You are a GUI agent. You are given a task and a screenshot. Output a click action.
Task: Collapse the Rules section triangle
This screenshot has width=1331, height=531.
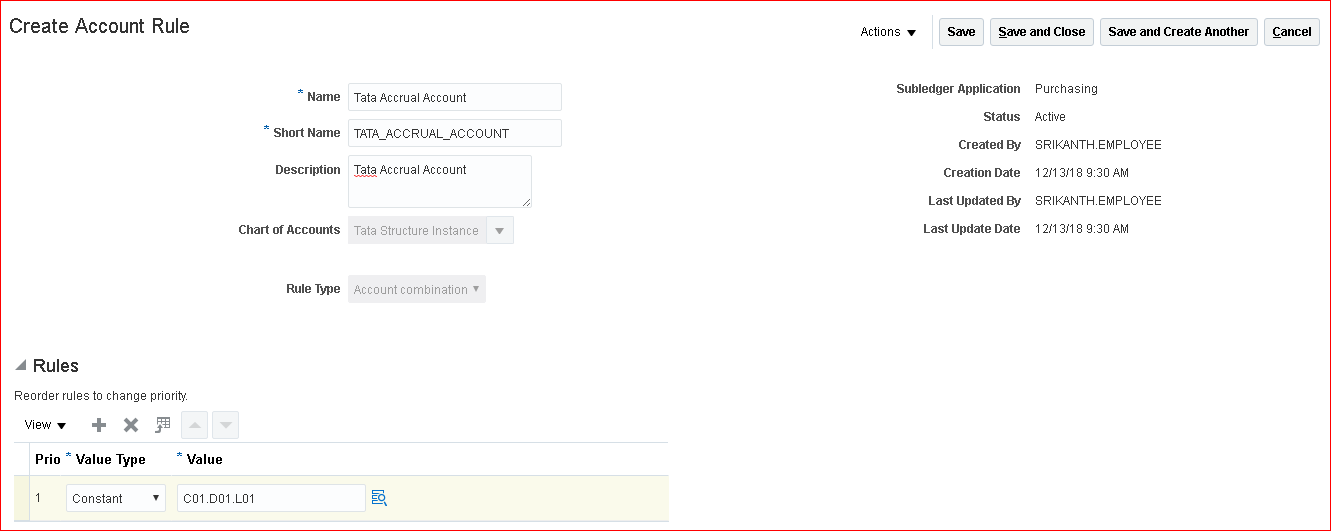pos(21,366)
